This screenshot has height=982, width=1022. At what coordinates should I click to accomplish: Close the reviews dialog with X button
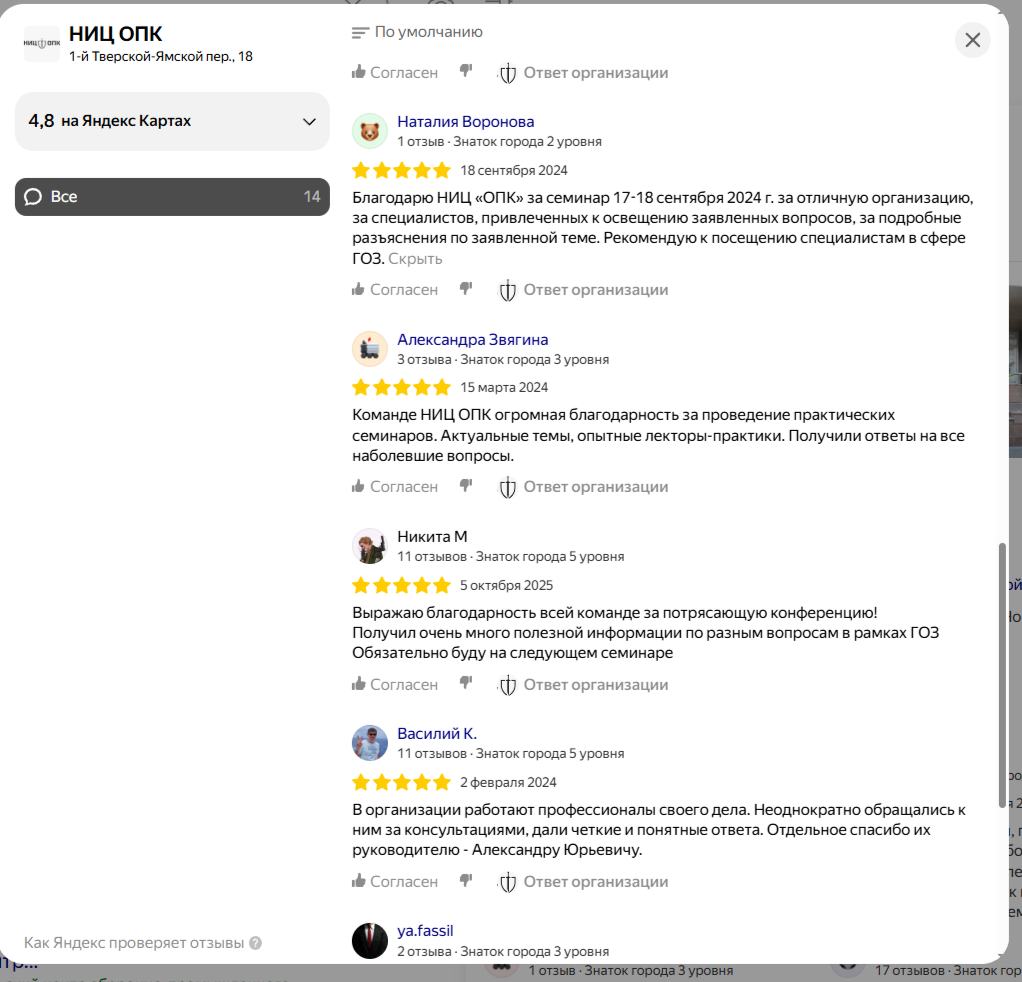(x=972, y=40)
